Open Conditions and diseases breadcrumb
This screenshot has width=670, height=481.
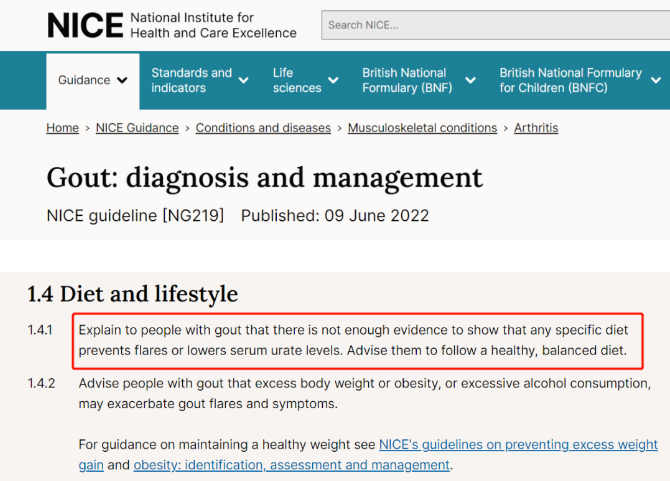(x=263, y=128)
